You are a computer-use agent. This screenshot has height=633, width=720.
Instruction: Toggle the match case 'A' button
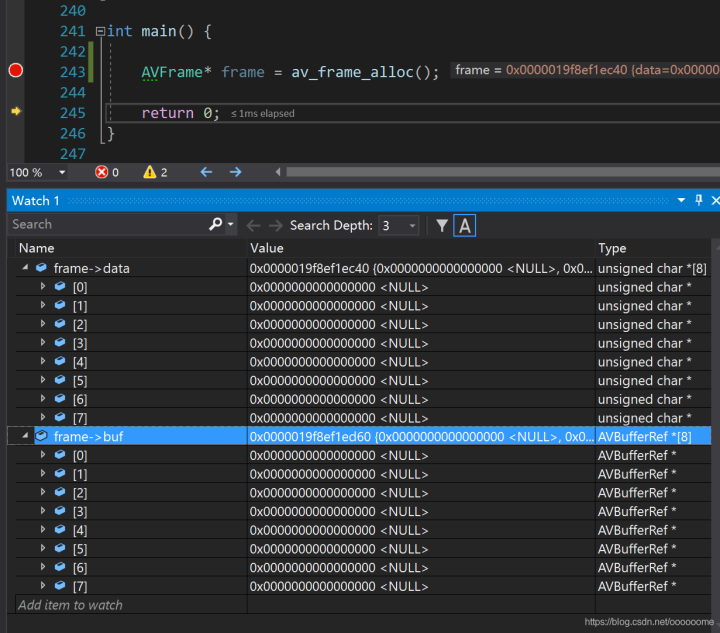click(464, 225)
